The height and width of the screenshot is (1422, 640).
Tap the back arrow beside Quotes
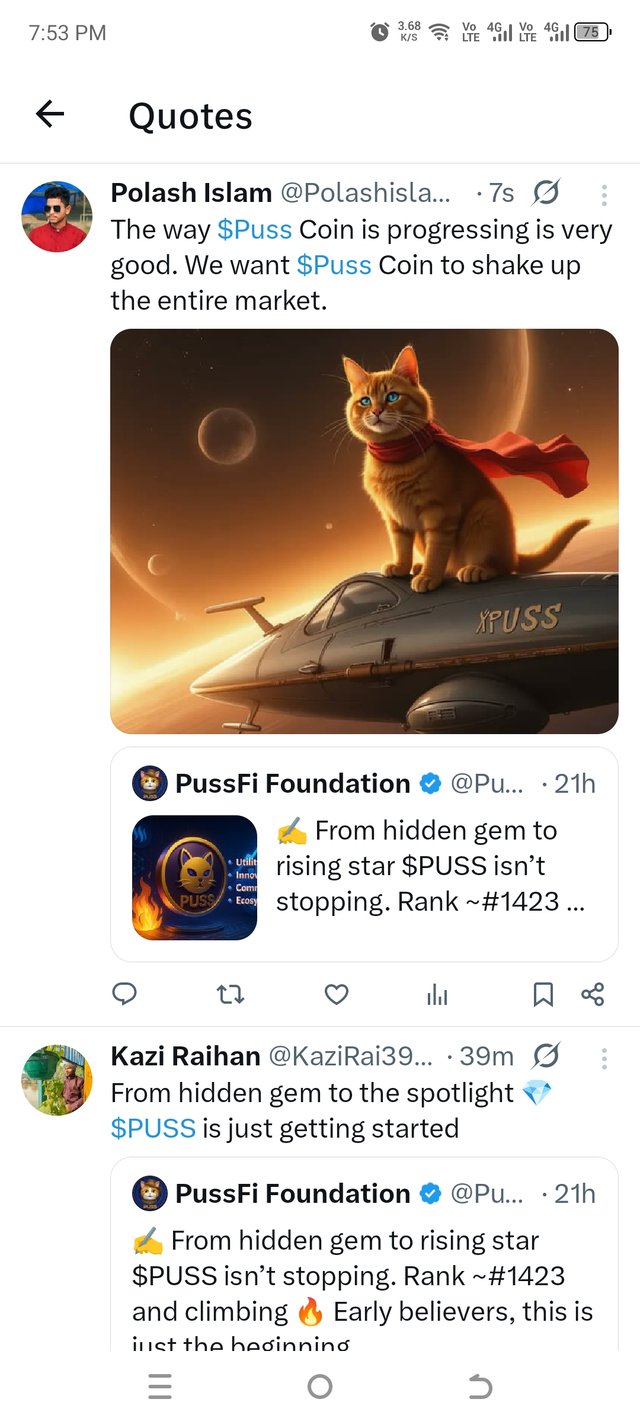[x=50, y=115]
